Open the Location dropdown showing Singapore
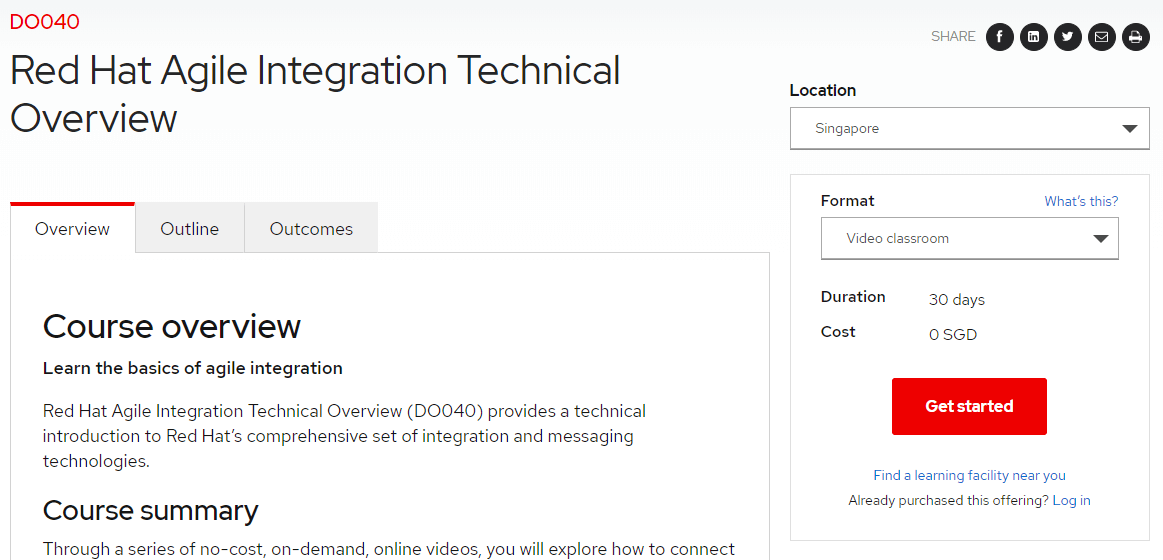Screen dimensions: 1163x560 coord(969,129)
